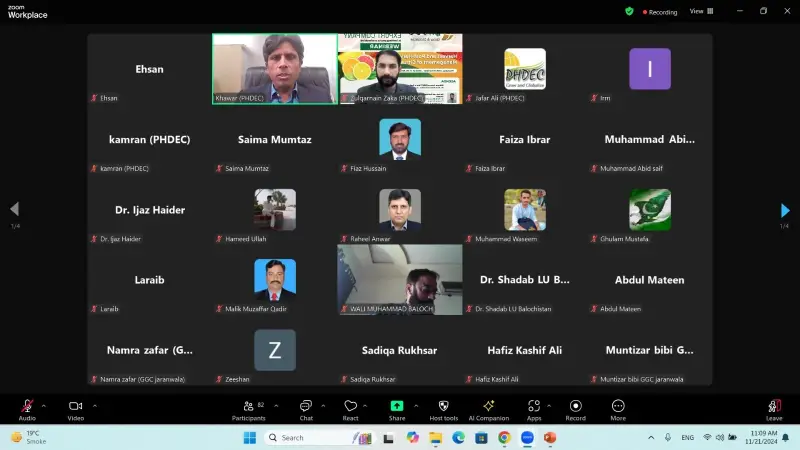The image size is (800, 450).
Task: Expand audio options arrow next to Audio
Action: [x=44, y=405]
